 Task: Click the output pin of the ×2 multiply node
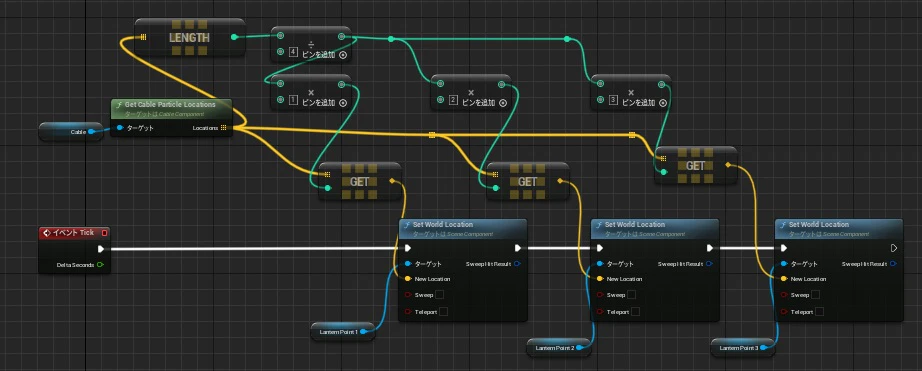[502, 84]
